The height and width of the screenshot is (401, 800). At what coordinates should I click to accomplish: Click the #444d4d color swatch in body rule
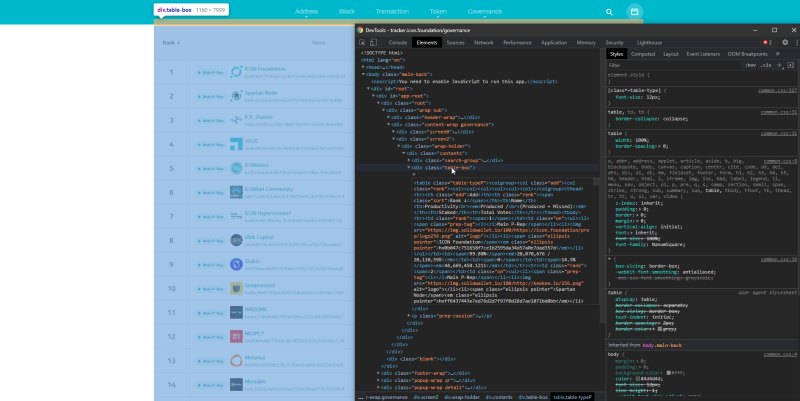(638, 379)
